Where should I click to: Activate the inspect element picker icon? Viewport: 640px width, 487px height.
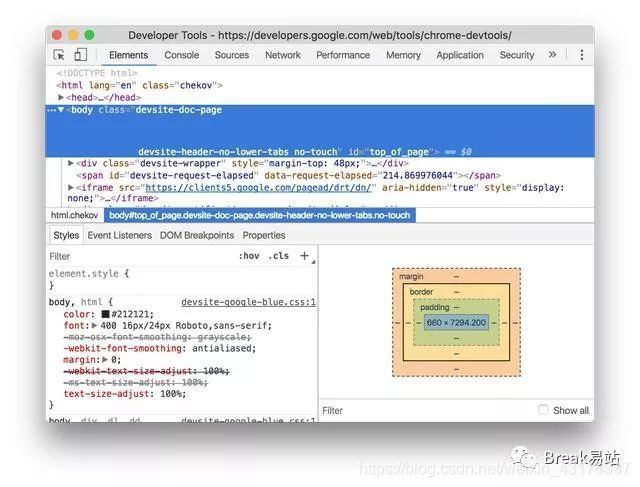pos(59,55)
